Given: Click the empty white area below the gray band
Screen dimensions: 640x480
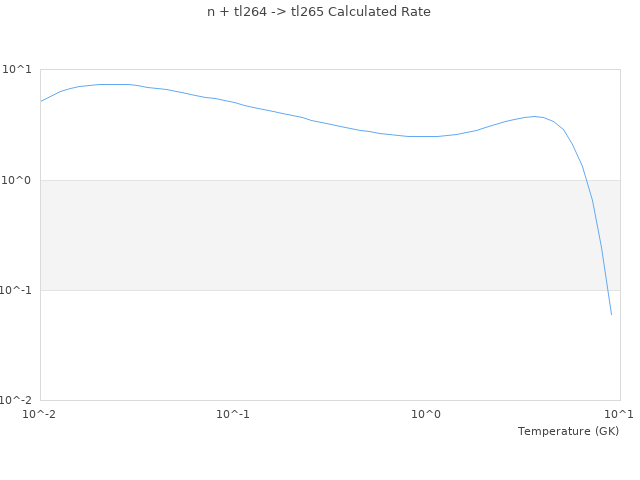Looking at the screenshot, I should pos(300,345).
